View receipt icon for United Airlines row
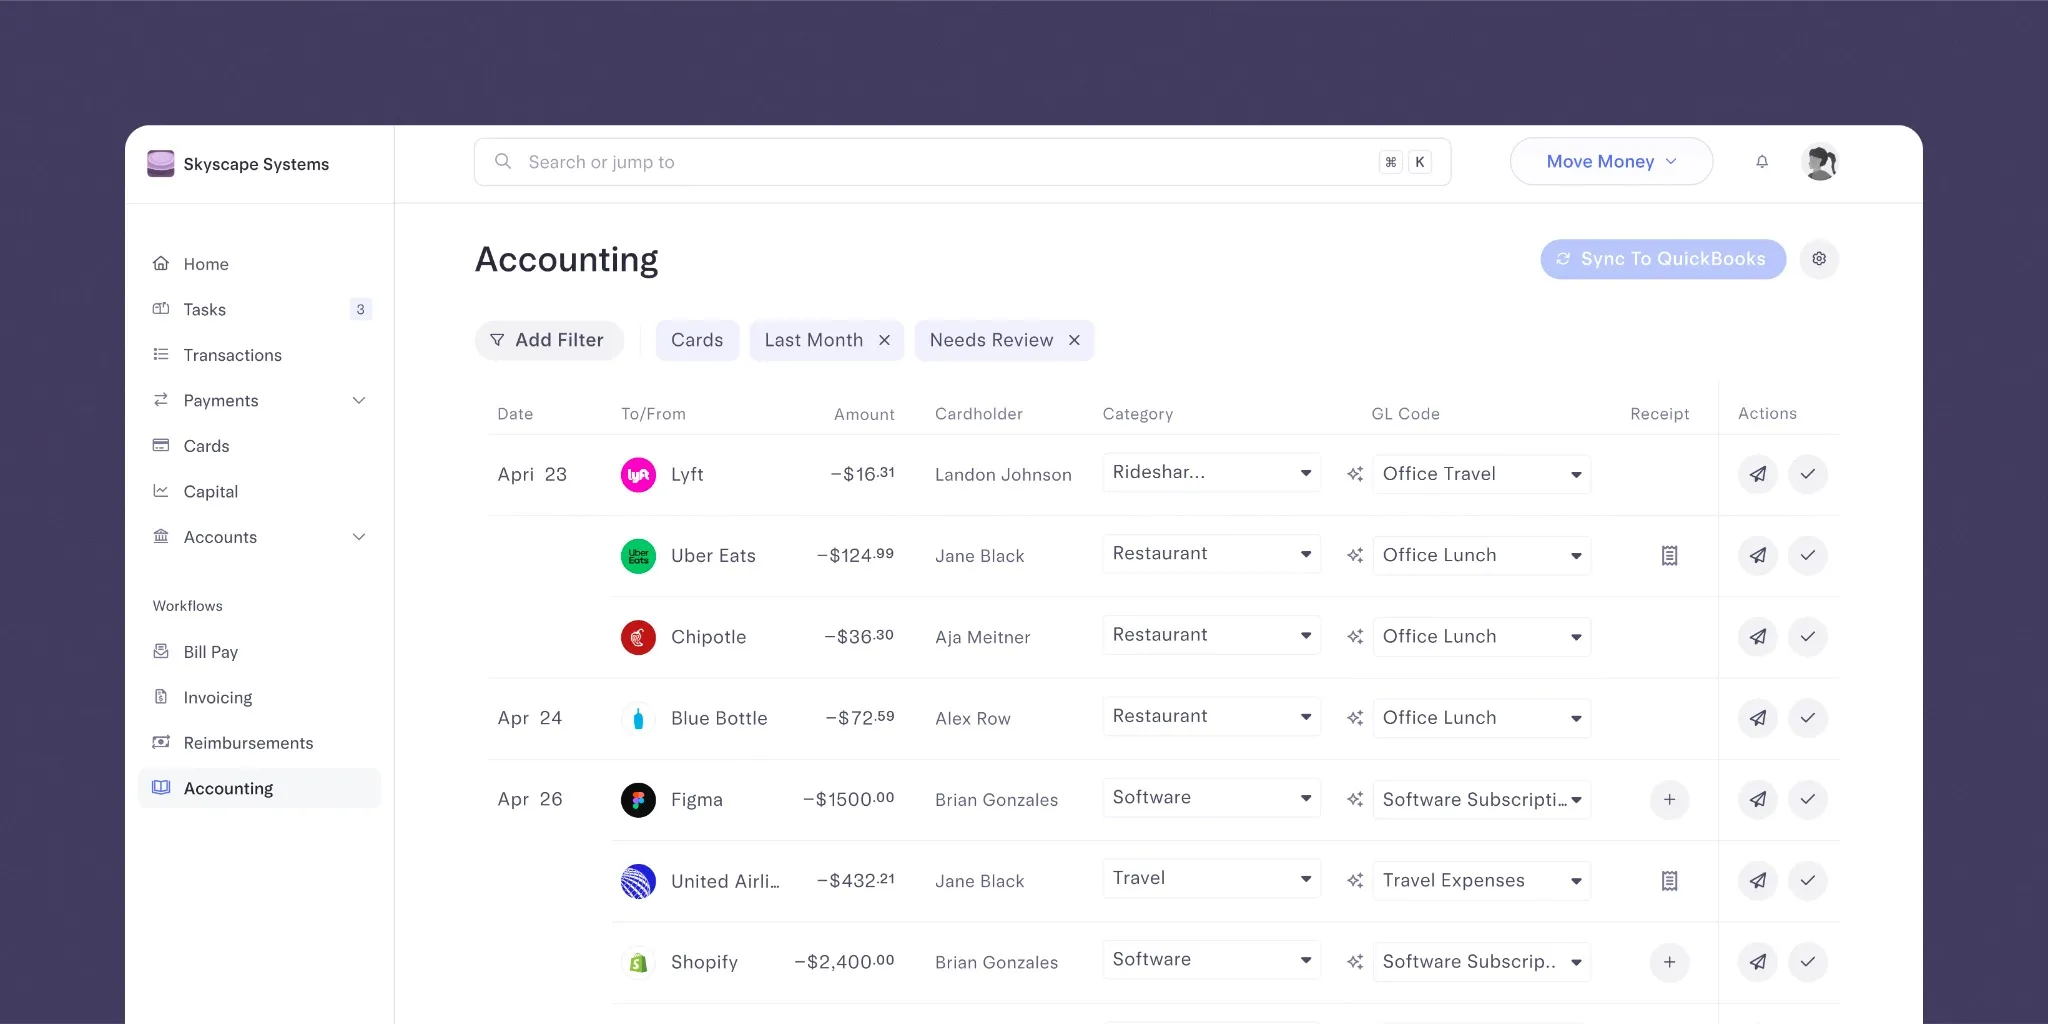 click(x=1669, y=881)
